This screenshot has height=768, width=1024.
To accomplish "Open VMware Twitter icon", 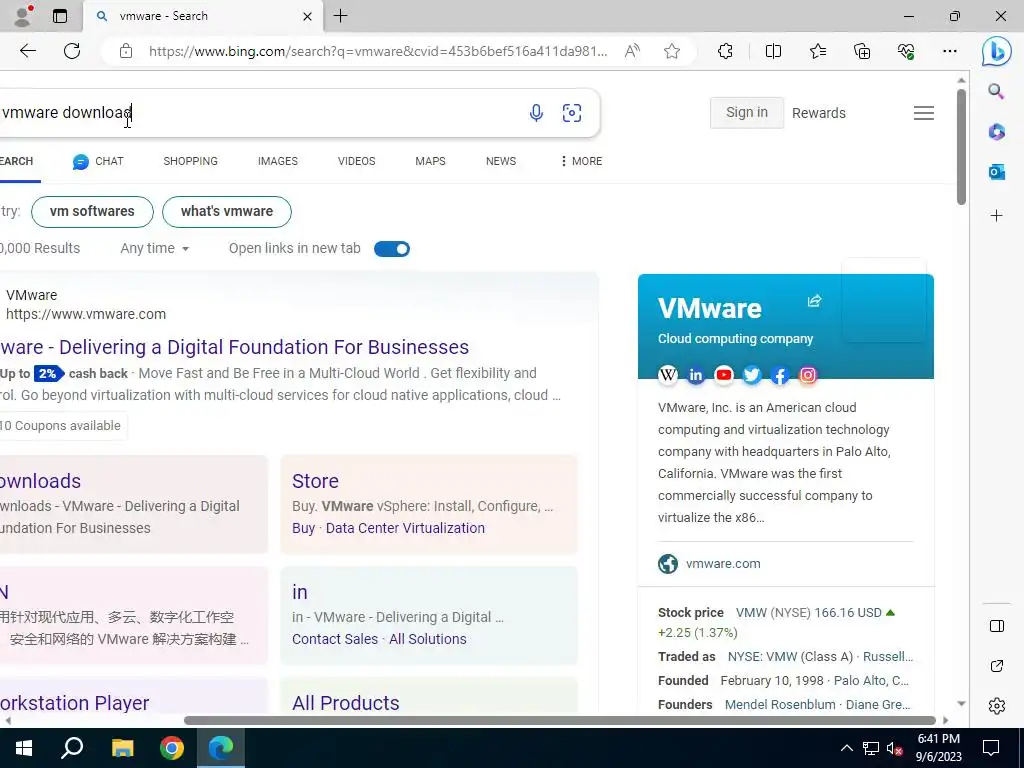I will [x=752, y=375].
